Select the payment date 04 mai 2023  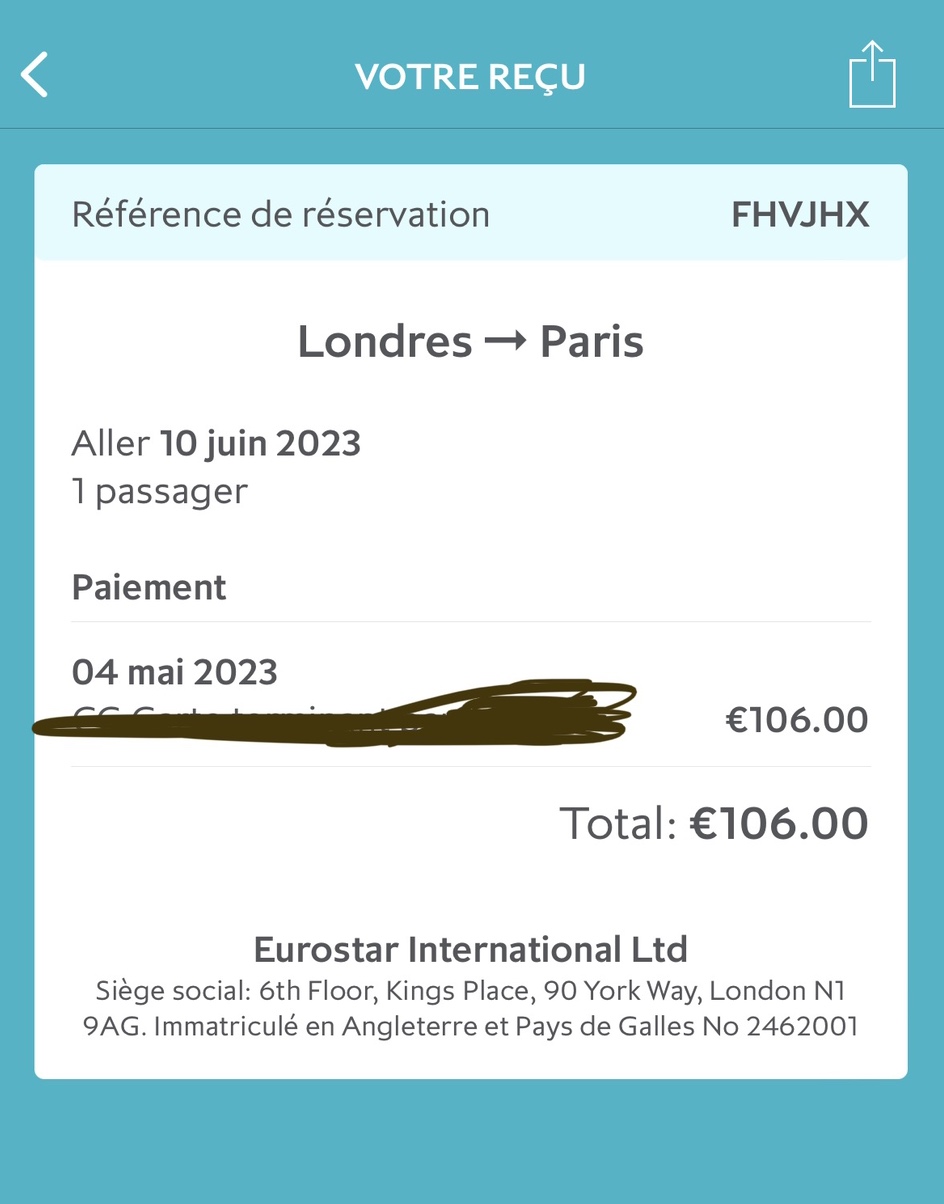(x=175, y=672)
